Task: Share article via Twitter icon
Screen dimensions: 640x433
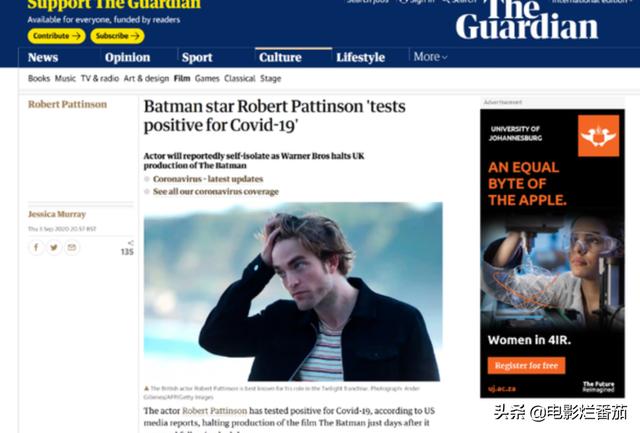Action: [x=54, y=247]
